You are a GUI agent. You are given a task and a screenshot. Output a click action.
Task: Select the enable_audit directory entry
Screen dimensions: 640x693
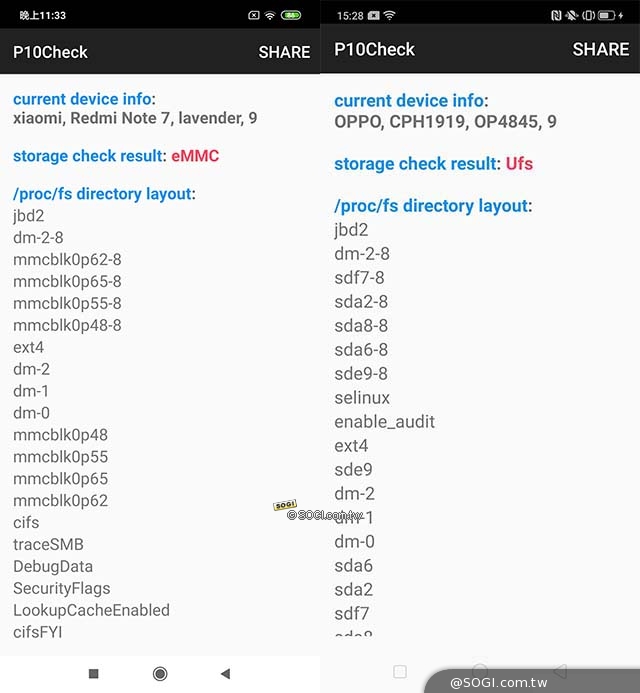click(x=384, y=421)
